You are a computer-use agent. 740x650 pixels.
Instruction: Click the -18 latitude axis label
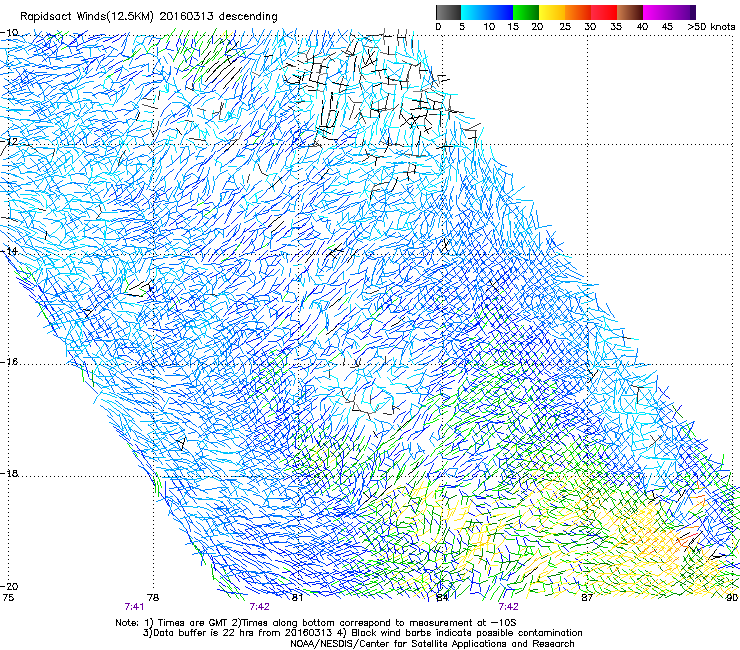pyautogui.click(x=9, y=473)
